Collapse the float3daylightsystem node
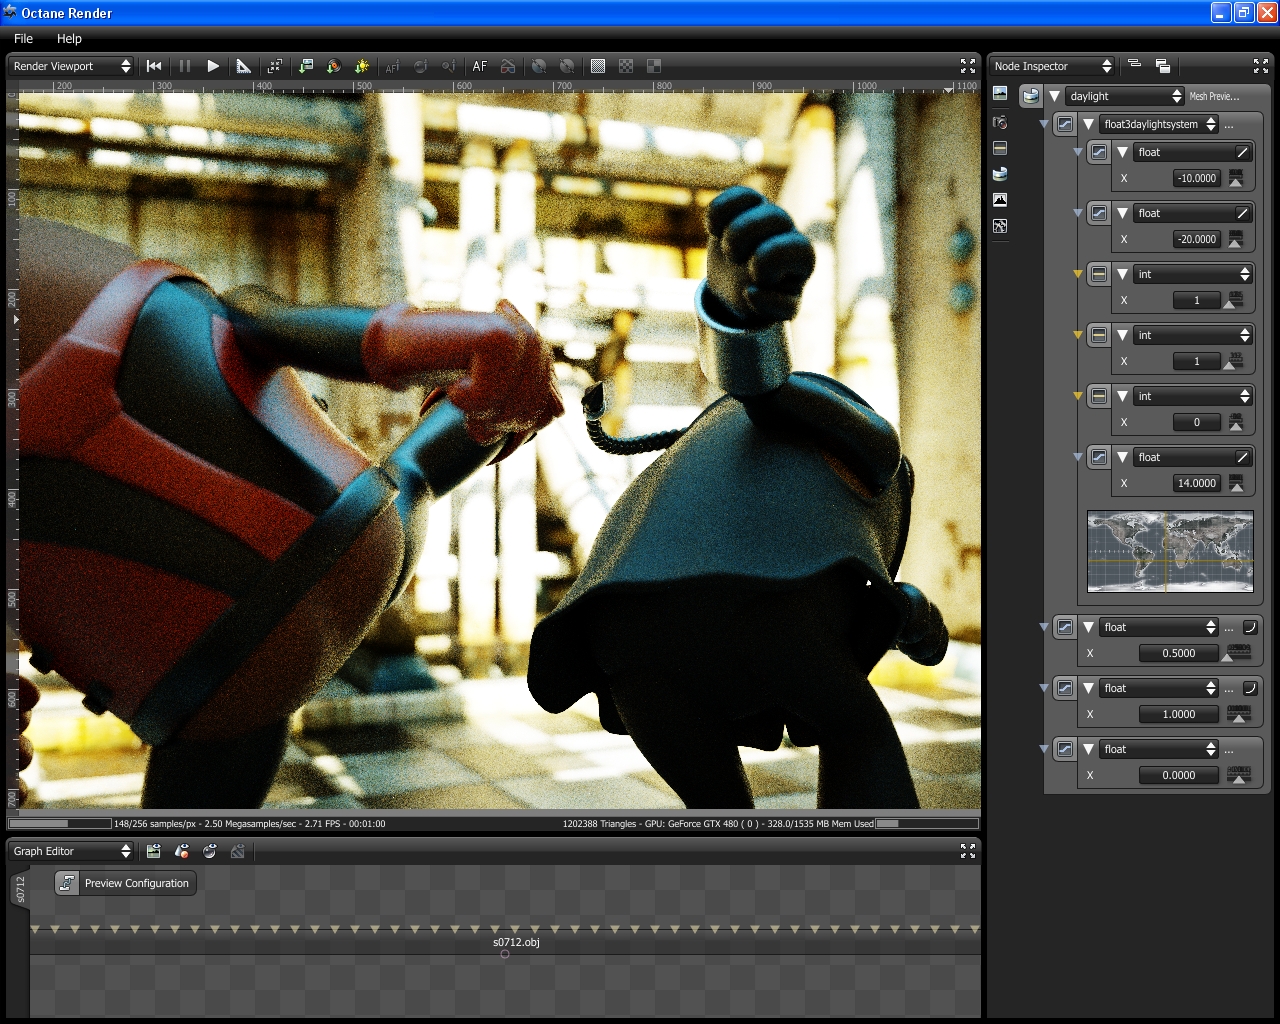 tap(1088, 124)
